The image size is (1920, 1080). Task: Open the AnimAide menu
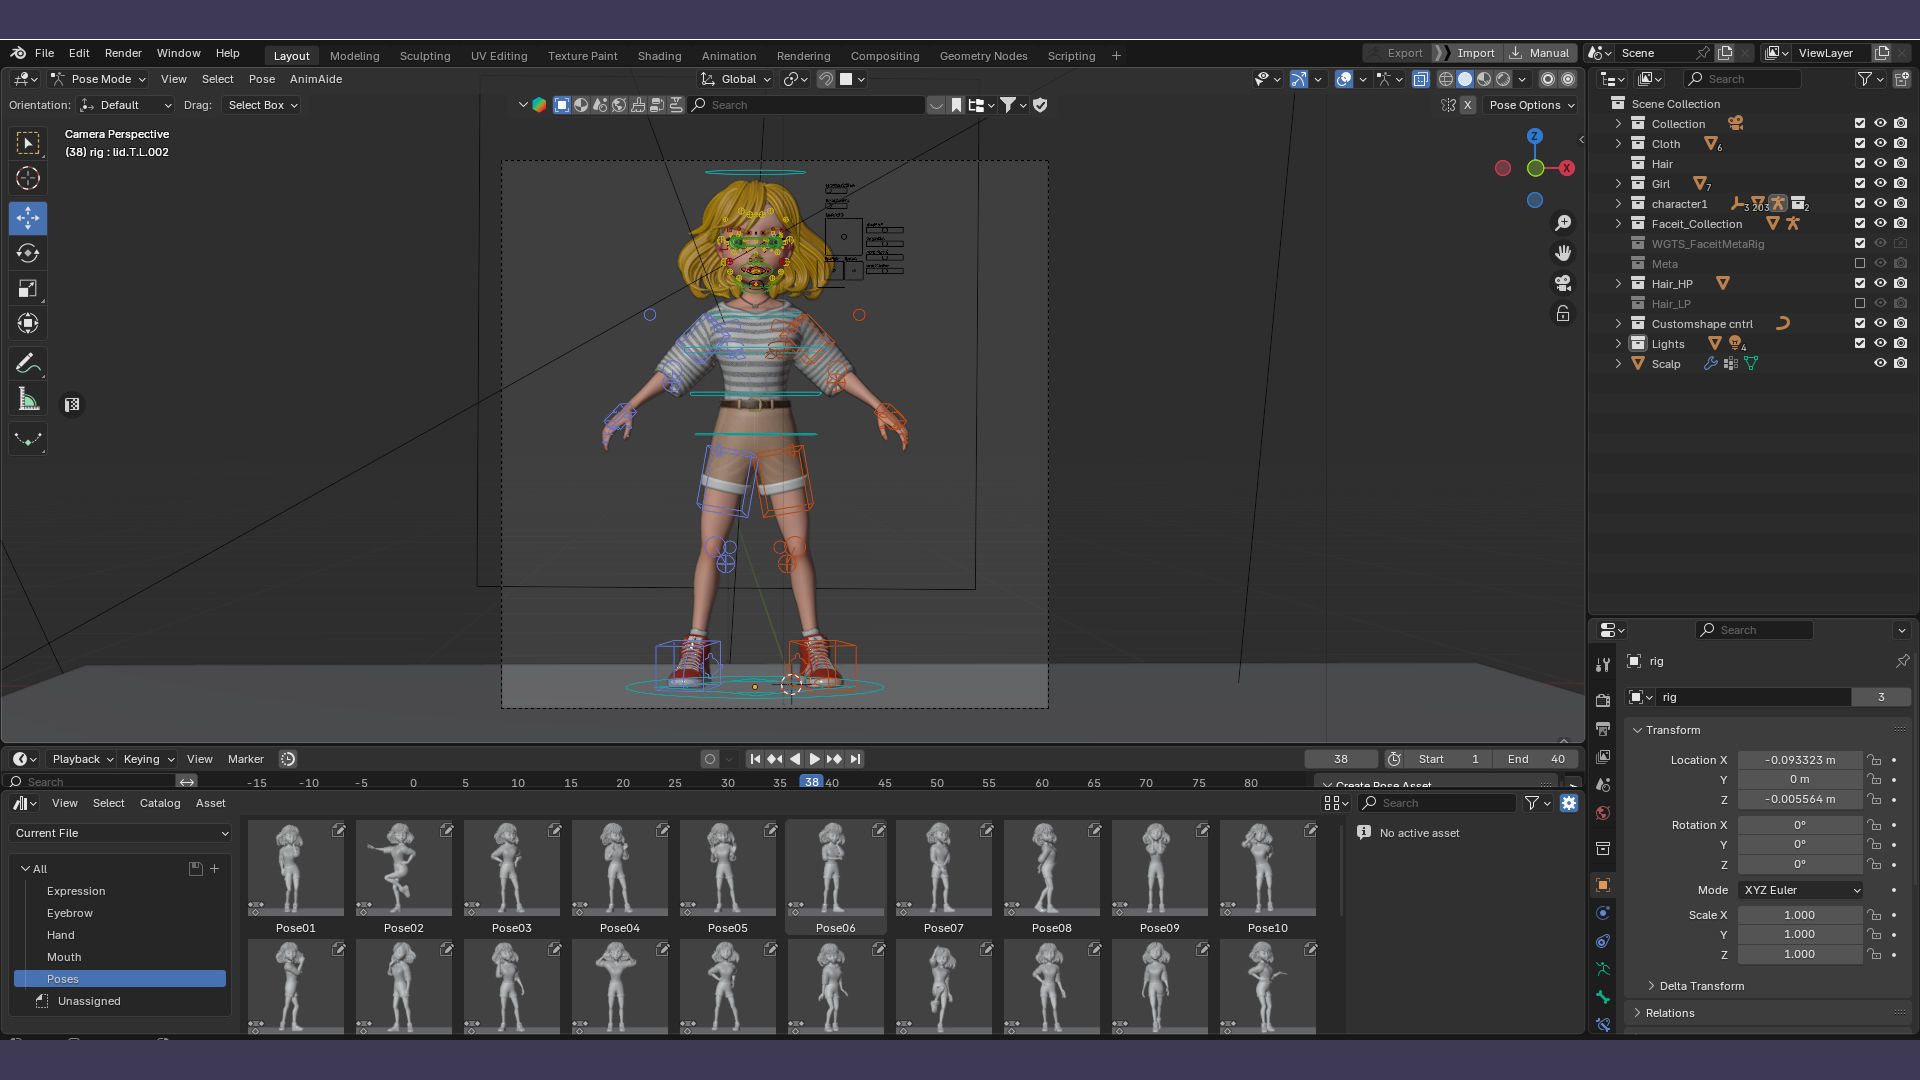click(316, 79)
